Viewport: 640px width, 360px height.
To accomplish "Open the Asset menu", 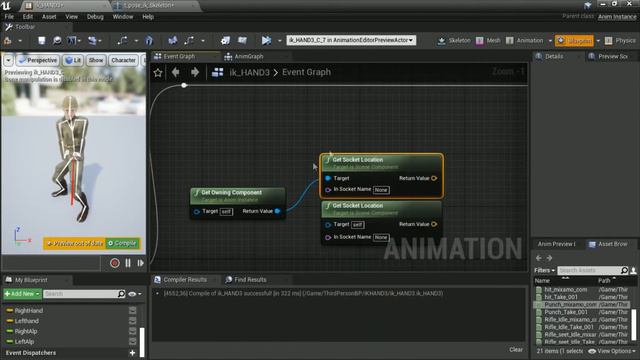I will click(49, 17).
